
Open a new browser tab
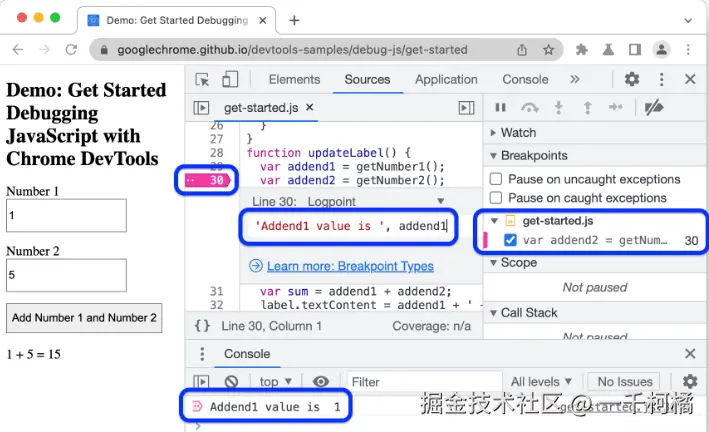(x=294, y=20)
